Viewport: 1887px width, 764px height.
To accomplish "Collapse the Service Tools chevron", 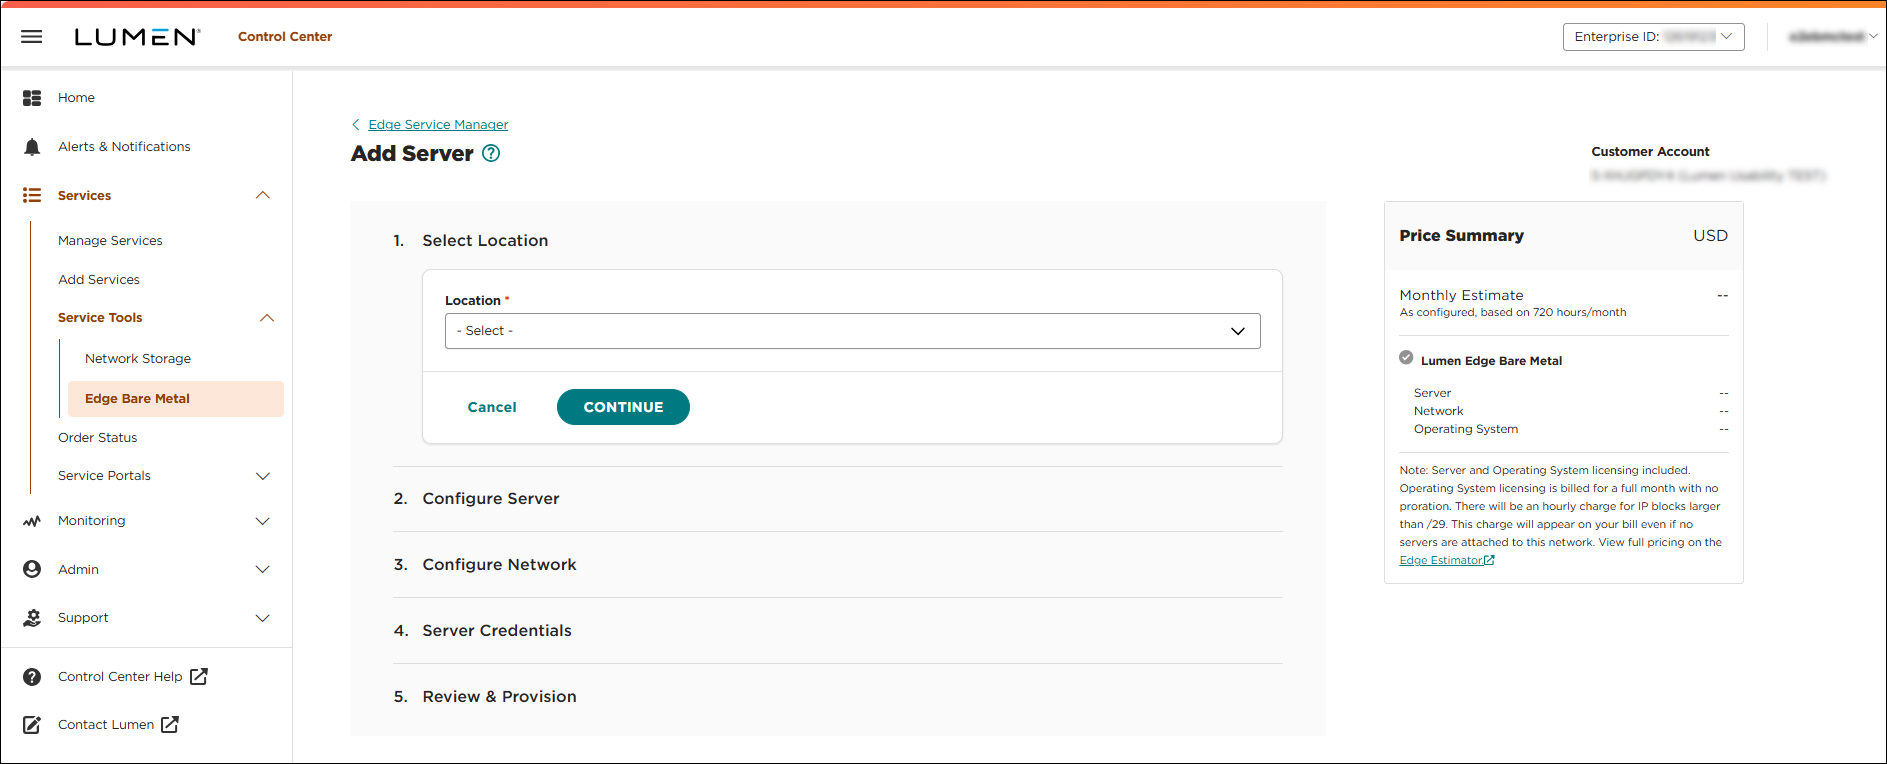I will click(x=267, y=318).
